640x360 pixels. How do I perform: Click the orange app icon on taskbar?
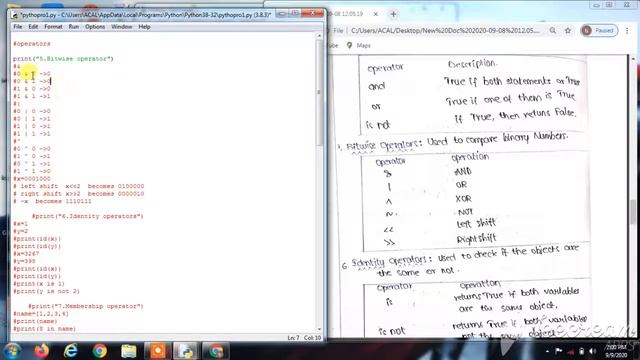point(158,351)
